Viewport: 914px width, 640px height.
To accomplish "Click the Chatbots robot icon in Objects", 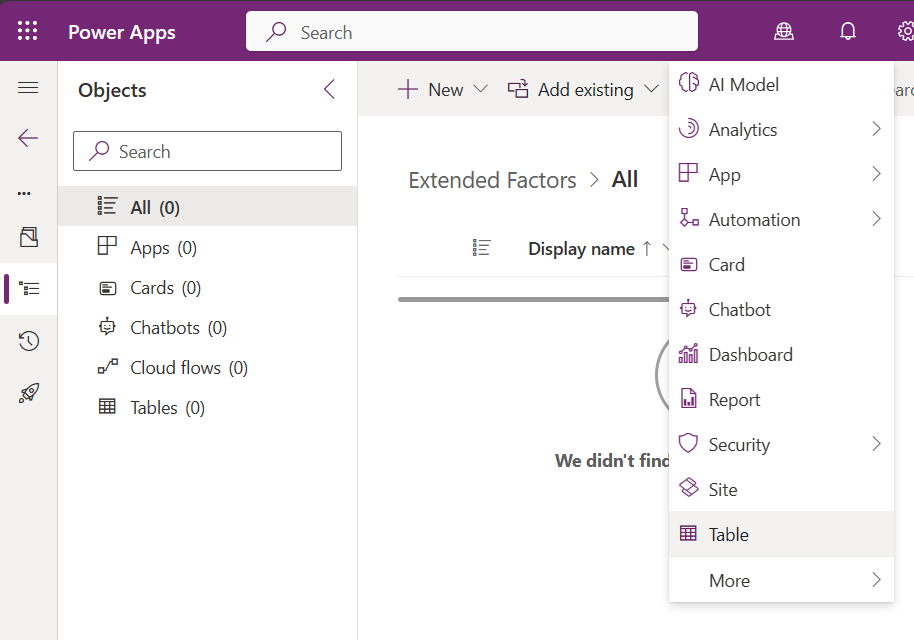I will pos(107,326).
